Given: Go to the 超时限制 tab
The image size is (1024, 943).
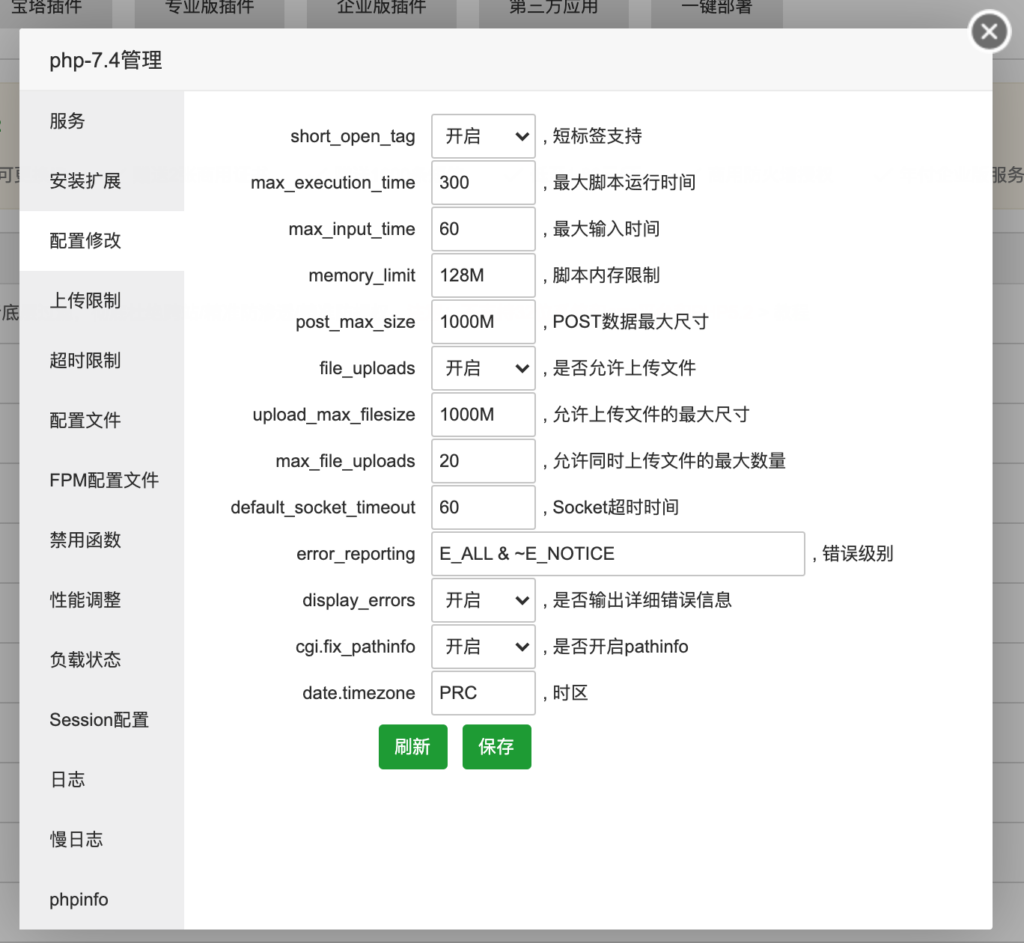Looking at the screenshot, I should 85,361.
